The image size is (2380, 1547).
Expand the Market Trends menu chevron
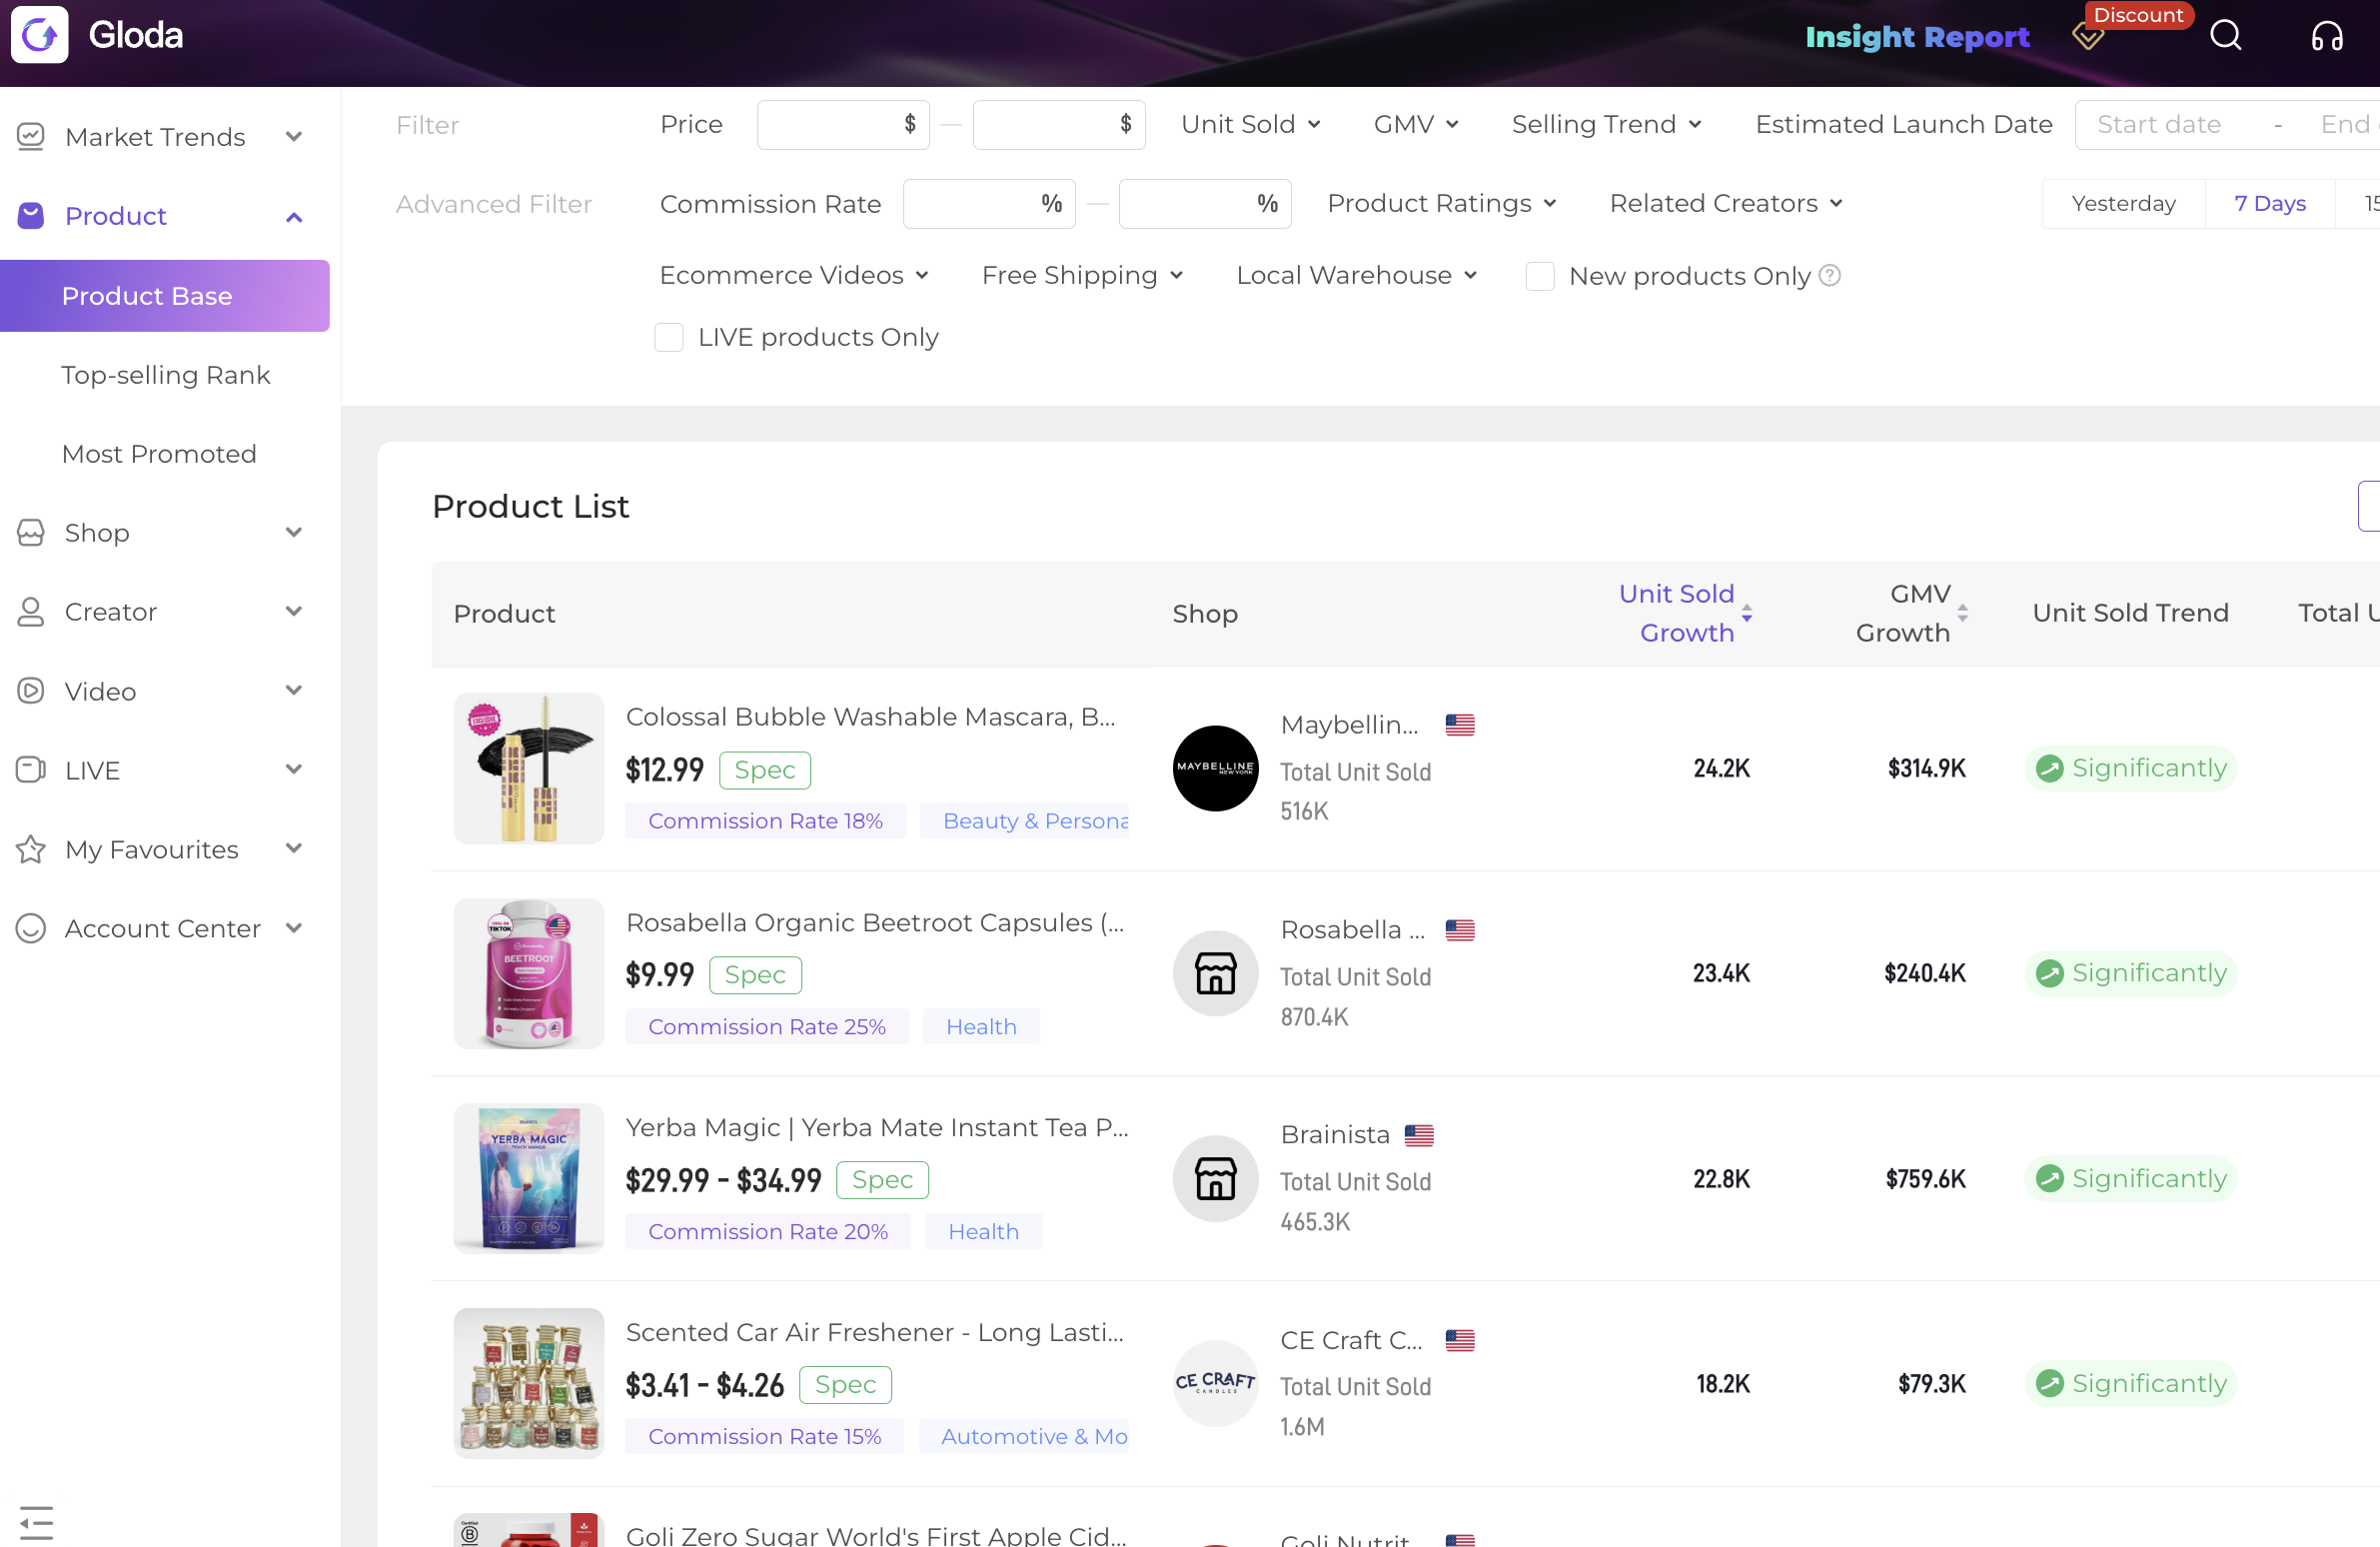pos(294,136)
